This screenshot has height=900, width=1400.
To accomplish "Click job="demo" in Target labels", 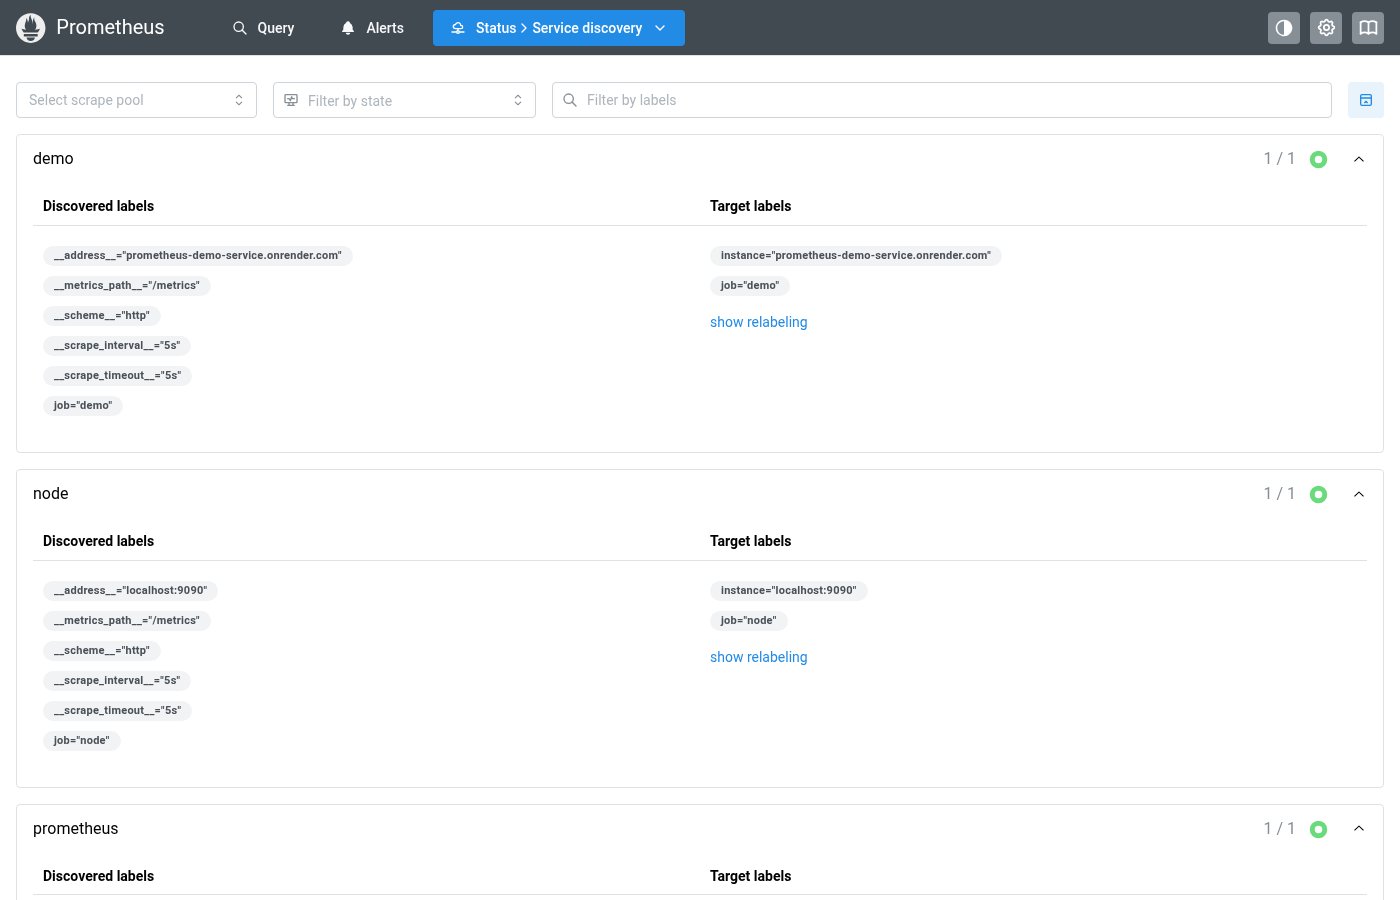I will click(x=750, y=286).
